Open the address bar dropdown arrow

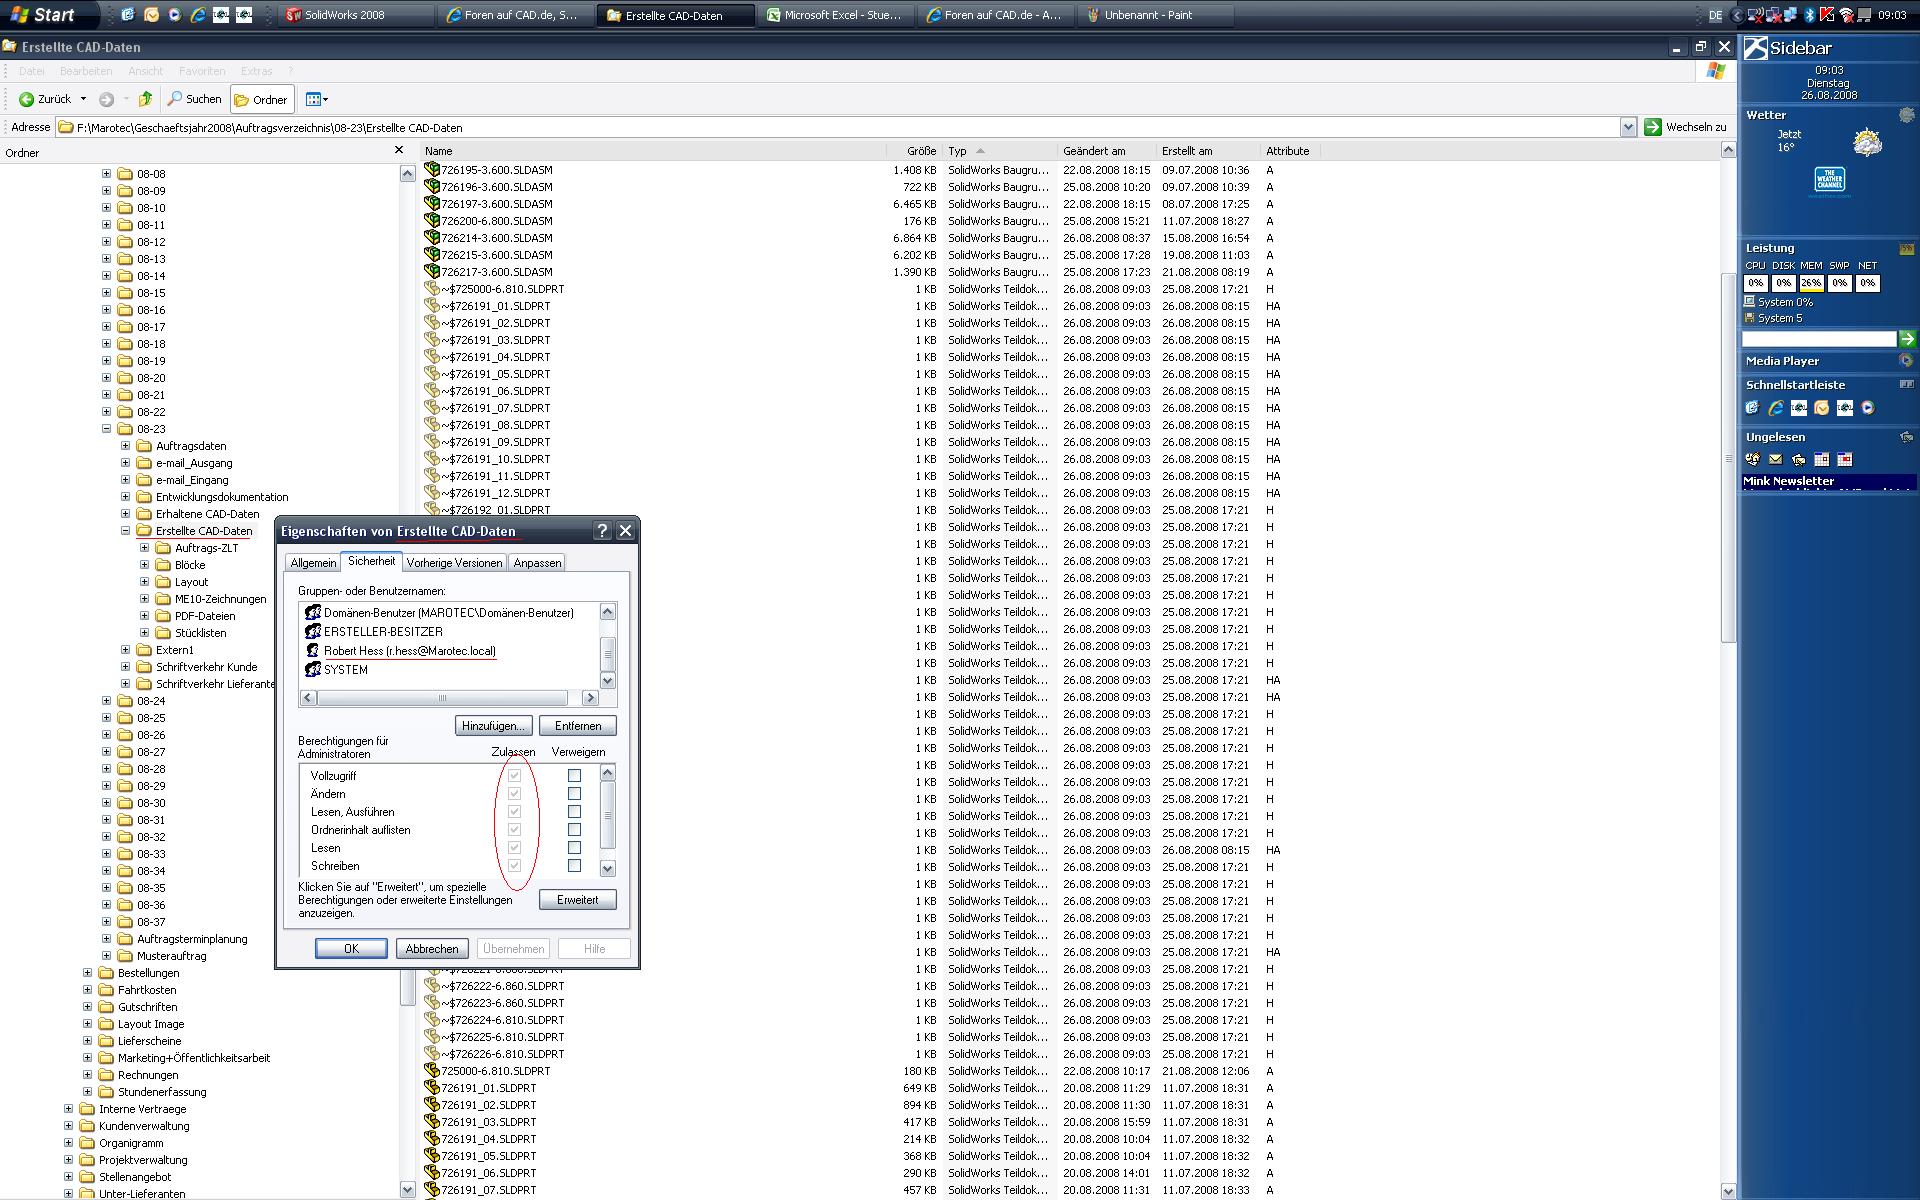click(1628, 127)
